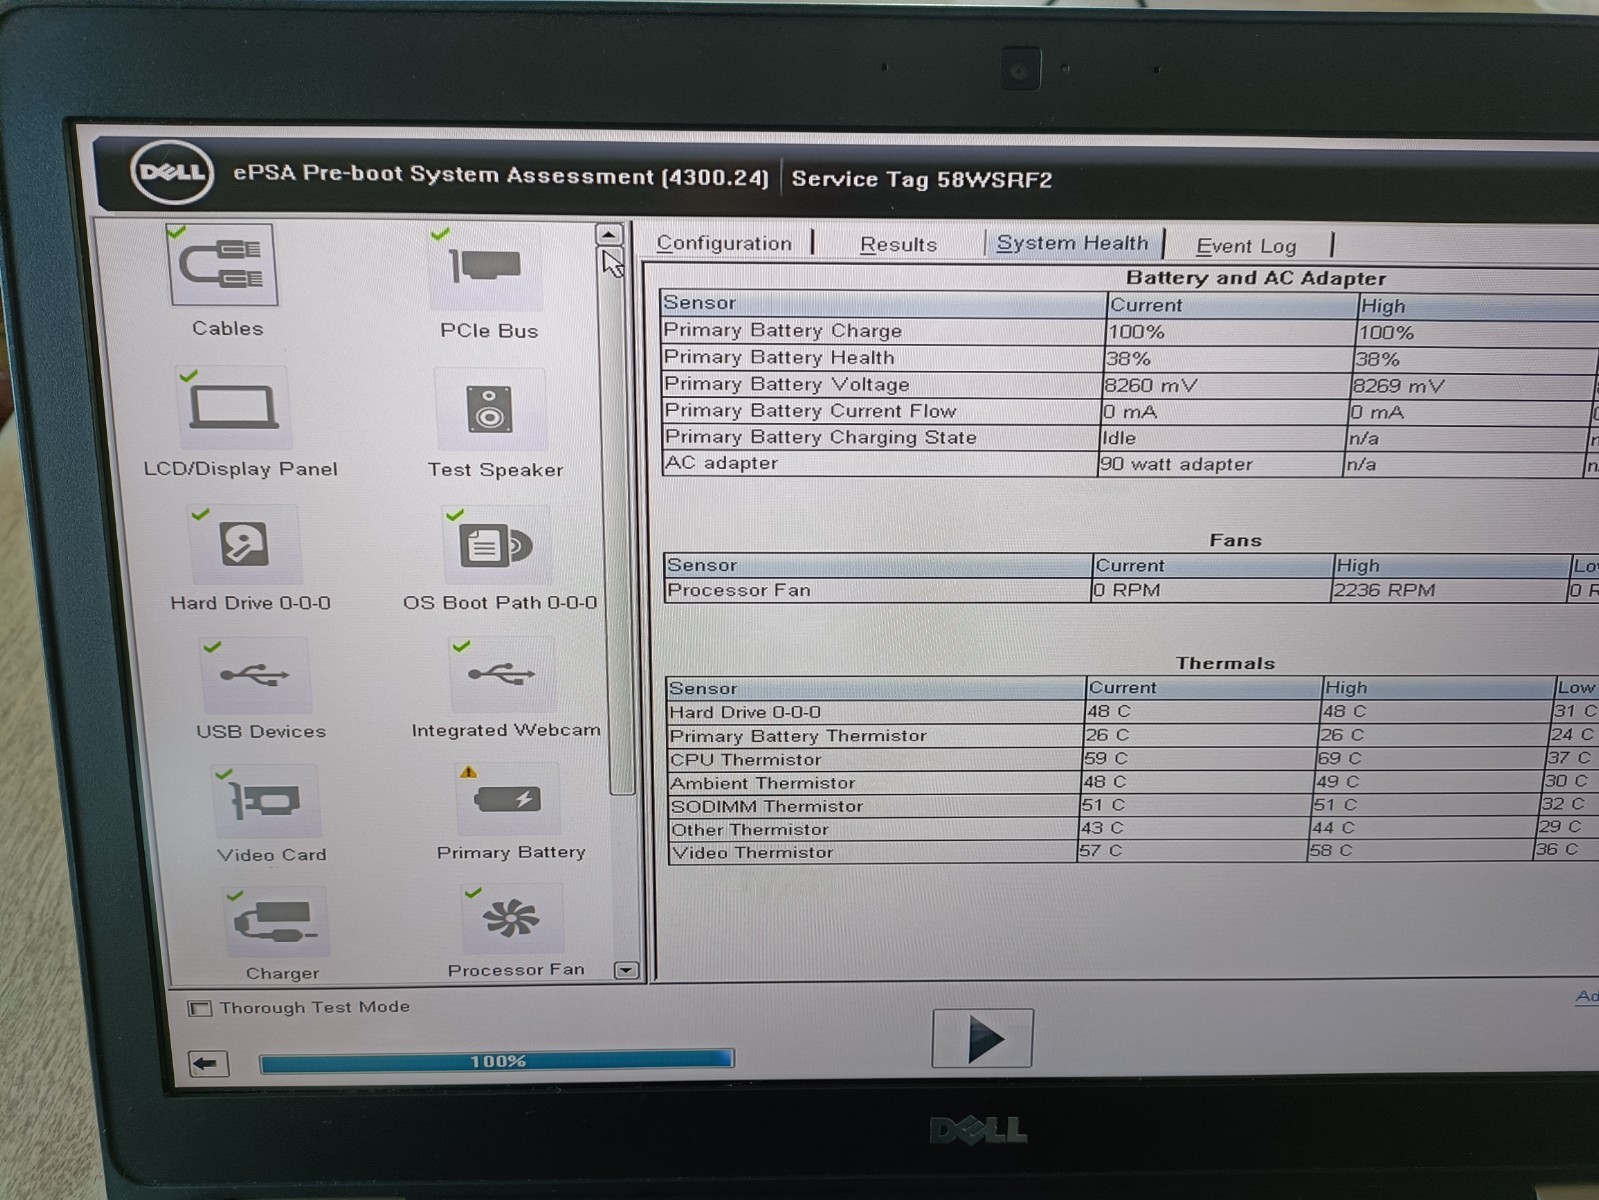
Task: Click the Primary Battery Charging State label
Action: coord(820,437)
